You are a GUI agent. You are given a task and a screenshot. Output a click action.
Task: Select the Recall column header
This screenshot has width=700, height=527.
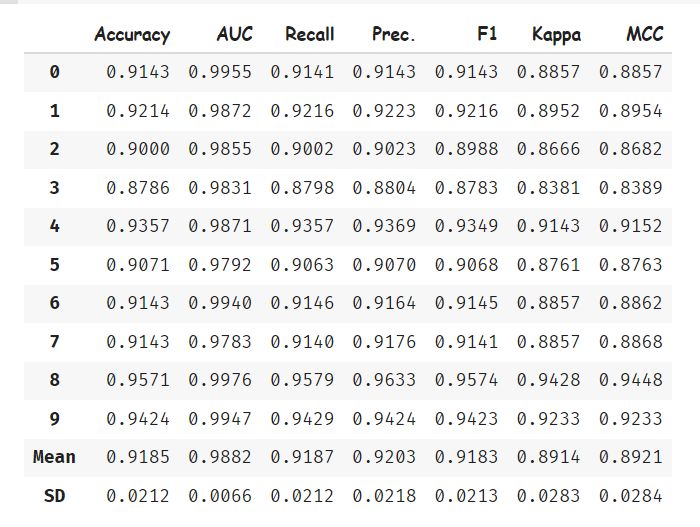309,35
